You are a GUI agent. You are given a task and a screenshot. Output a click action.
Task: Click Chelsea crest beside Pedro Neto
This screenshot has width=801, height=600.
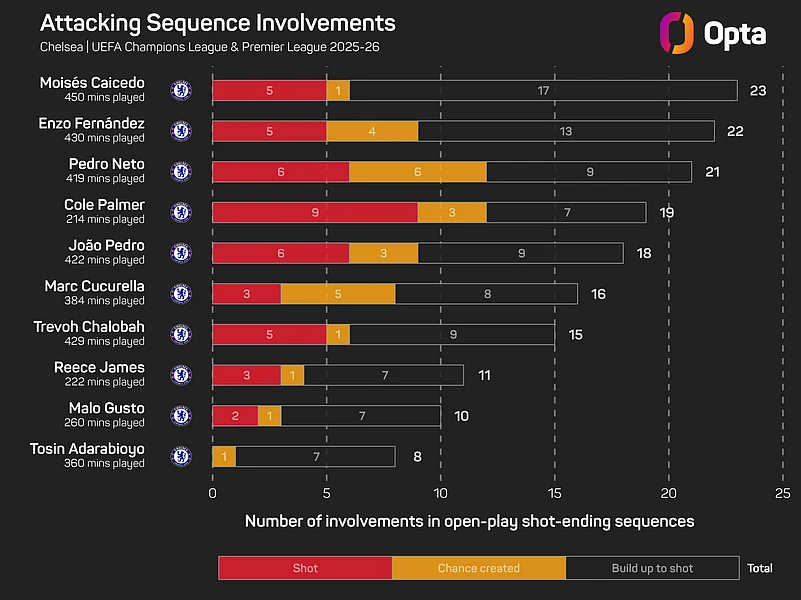pyautogui.click(x=181, y=171)
